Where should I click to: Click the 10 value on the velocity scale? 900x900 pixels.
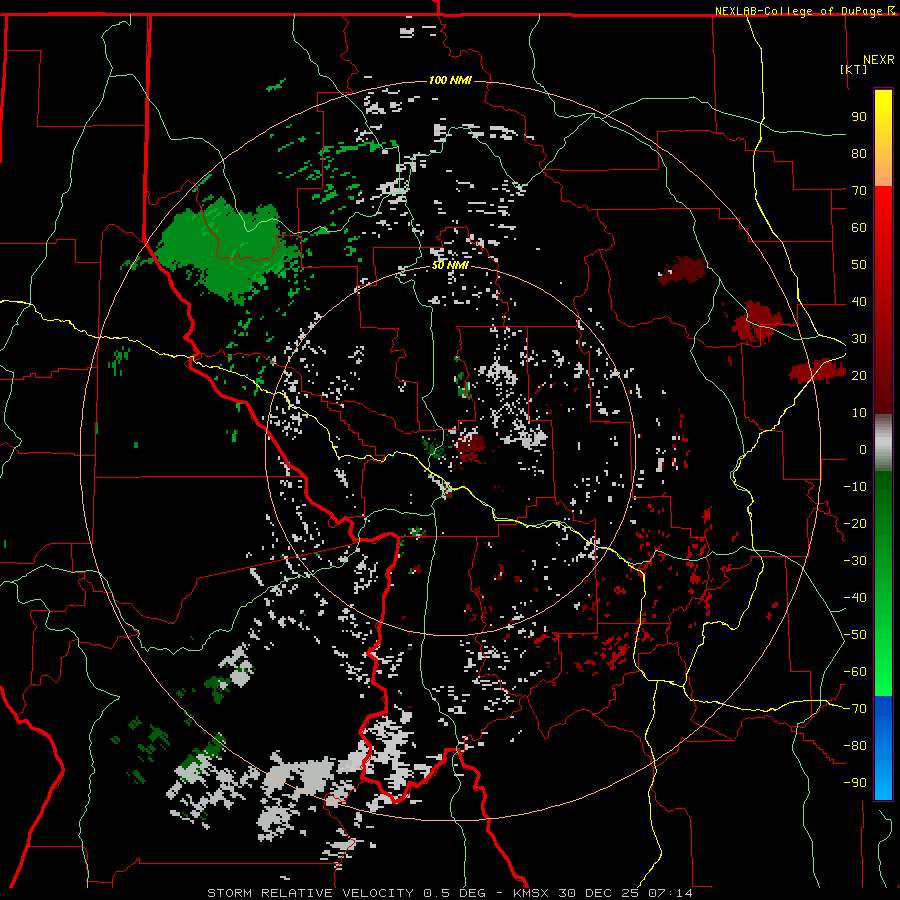click(x=859, y=413)
